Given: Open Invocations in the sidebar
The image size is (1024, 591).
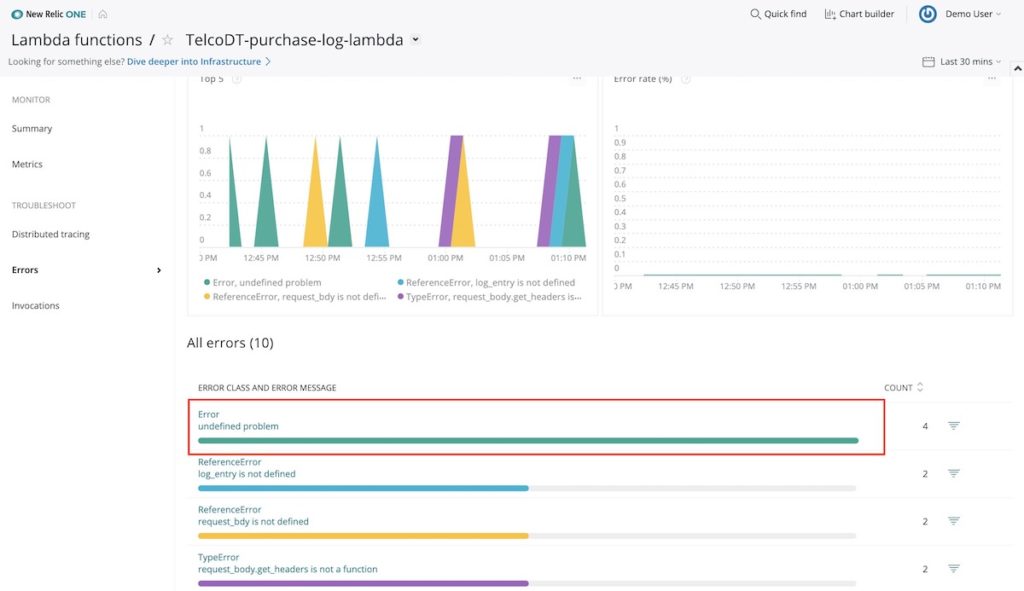Looking at the screenshot, I should (35, 306).
